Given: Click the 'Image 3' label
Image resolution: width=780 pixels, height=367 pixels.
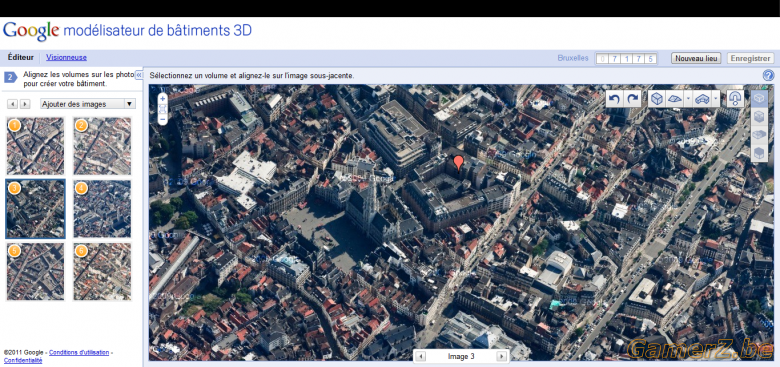Looking at the screenshot, I should pos(461,357).
